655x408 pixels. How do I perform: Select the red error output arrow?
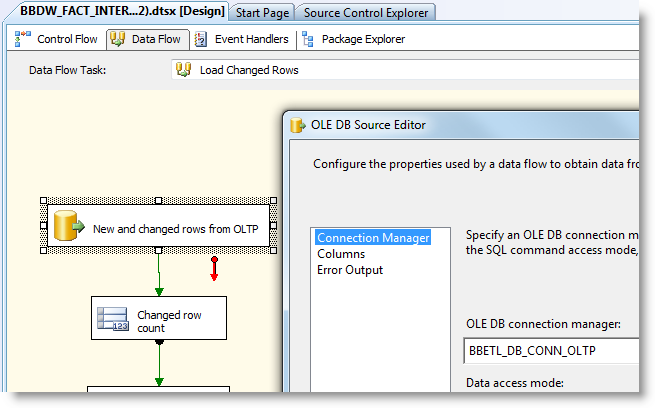pos(214,268)
